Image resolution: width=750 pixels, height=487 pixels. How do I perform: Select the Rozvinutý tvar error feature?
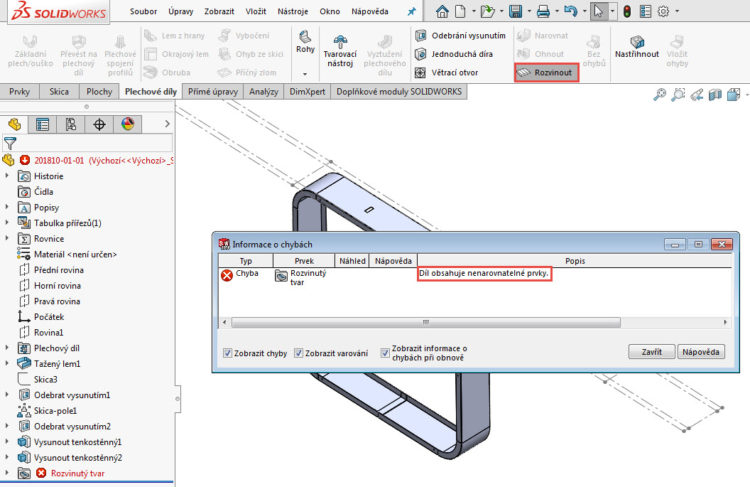pyautogui.click(x=77, y=473)
